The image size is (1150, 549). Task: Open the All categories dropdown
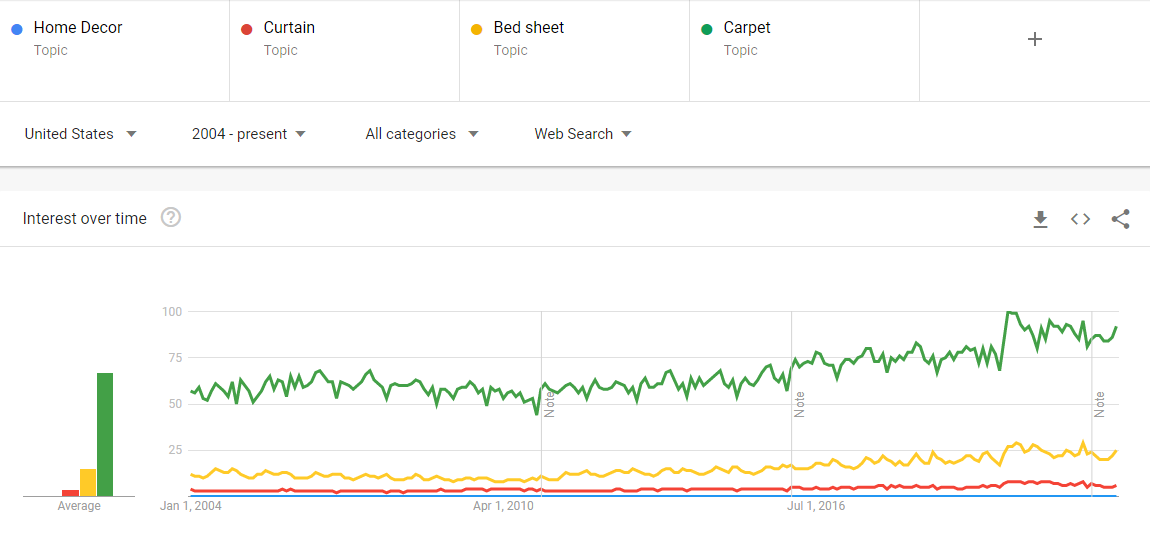421,134
